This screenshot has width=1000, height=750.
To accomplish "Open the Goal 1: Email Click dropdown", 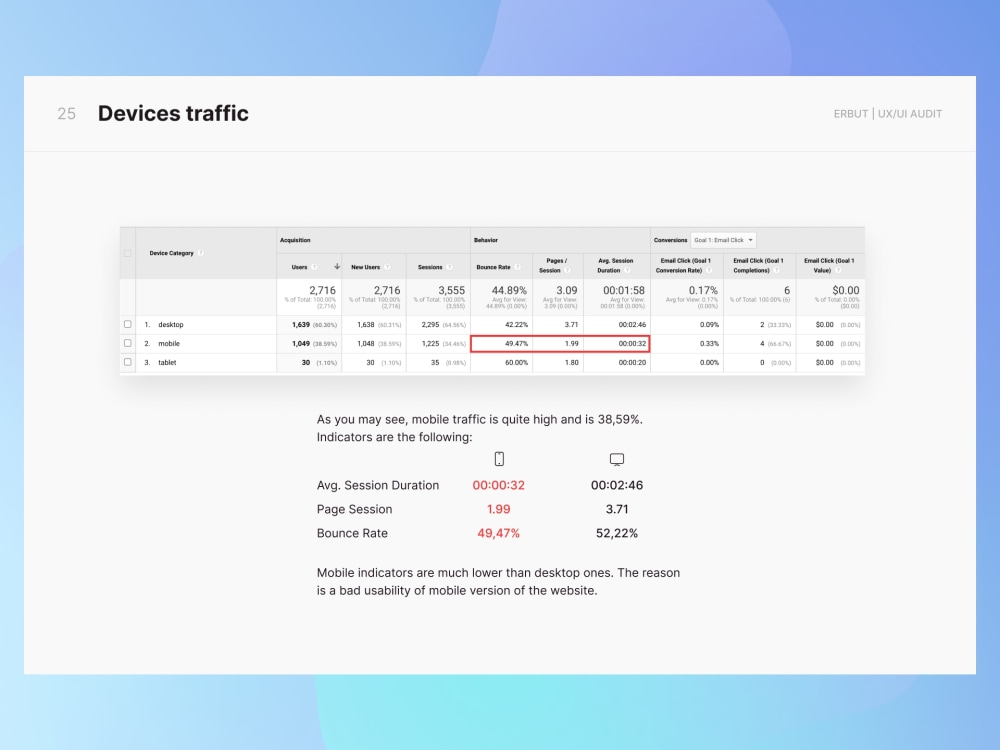I will coord(723,240).
